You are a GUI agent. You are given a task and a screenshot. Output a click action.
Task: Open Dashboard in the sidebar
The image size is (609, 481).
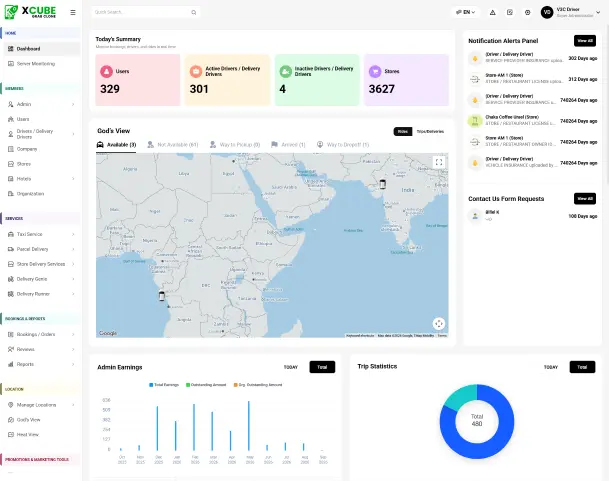click(x=42, y=49)
